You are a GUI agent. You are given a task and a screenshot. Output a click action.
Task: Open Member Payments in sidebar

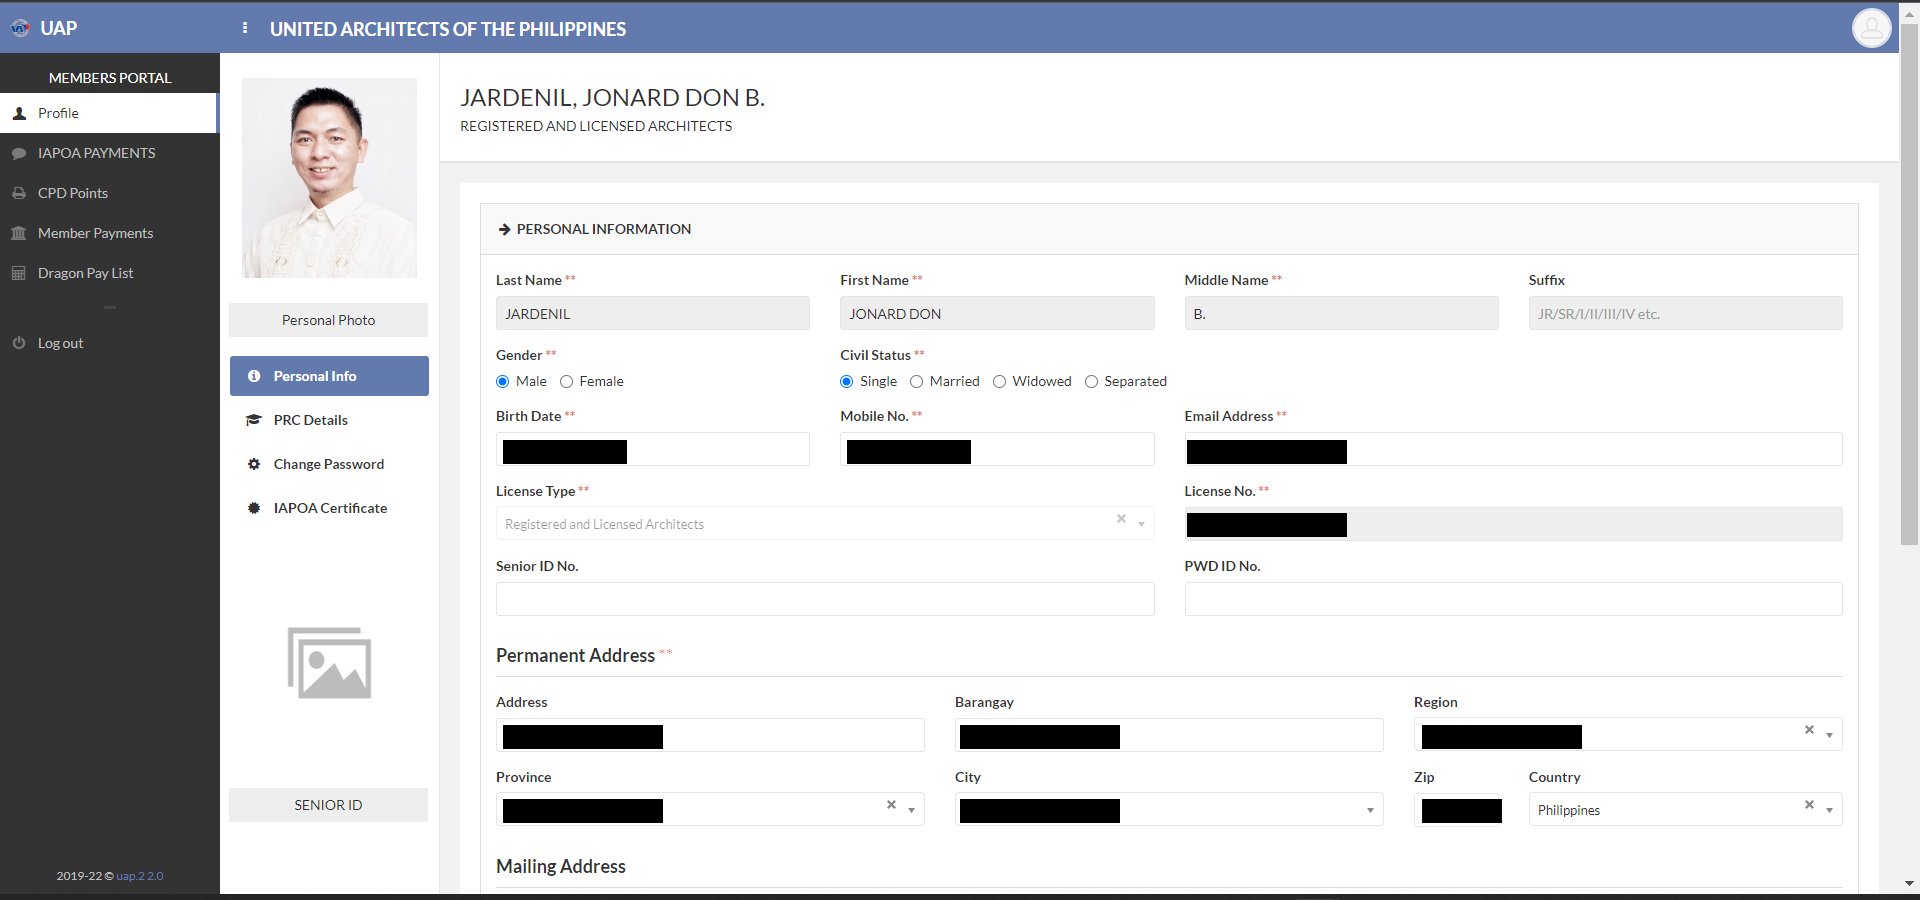coord(108,233)
